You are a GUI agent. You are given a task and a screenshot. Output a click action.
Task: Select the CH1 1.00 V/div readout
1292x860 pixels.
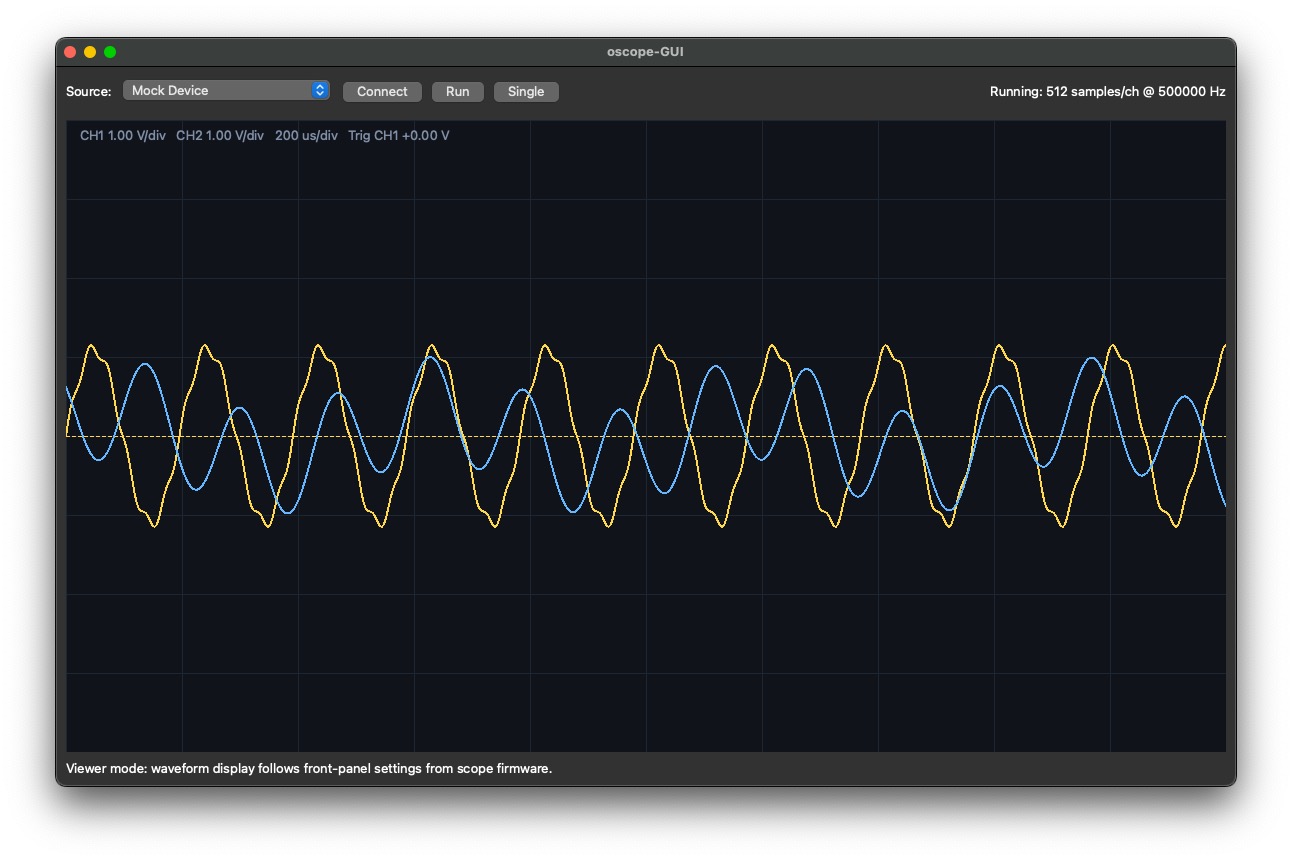123,136
